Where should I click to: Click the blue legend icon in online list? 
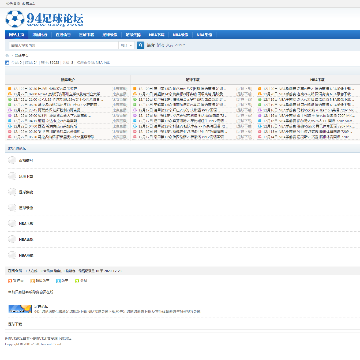tap(58, 281)
